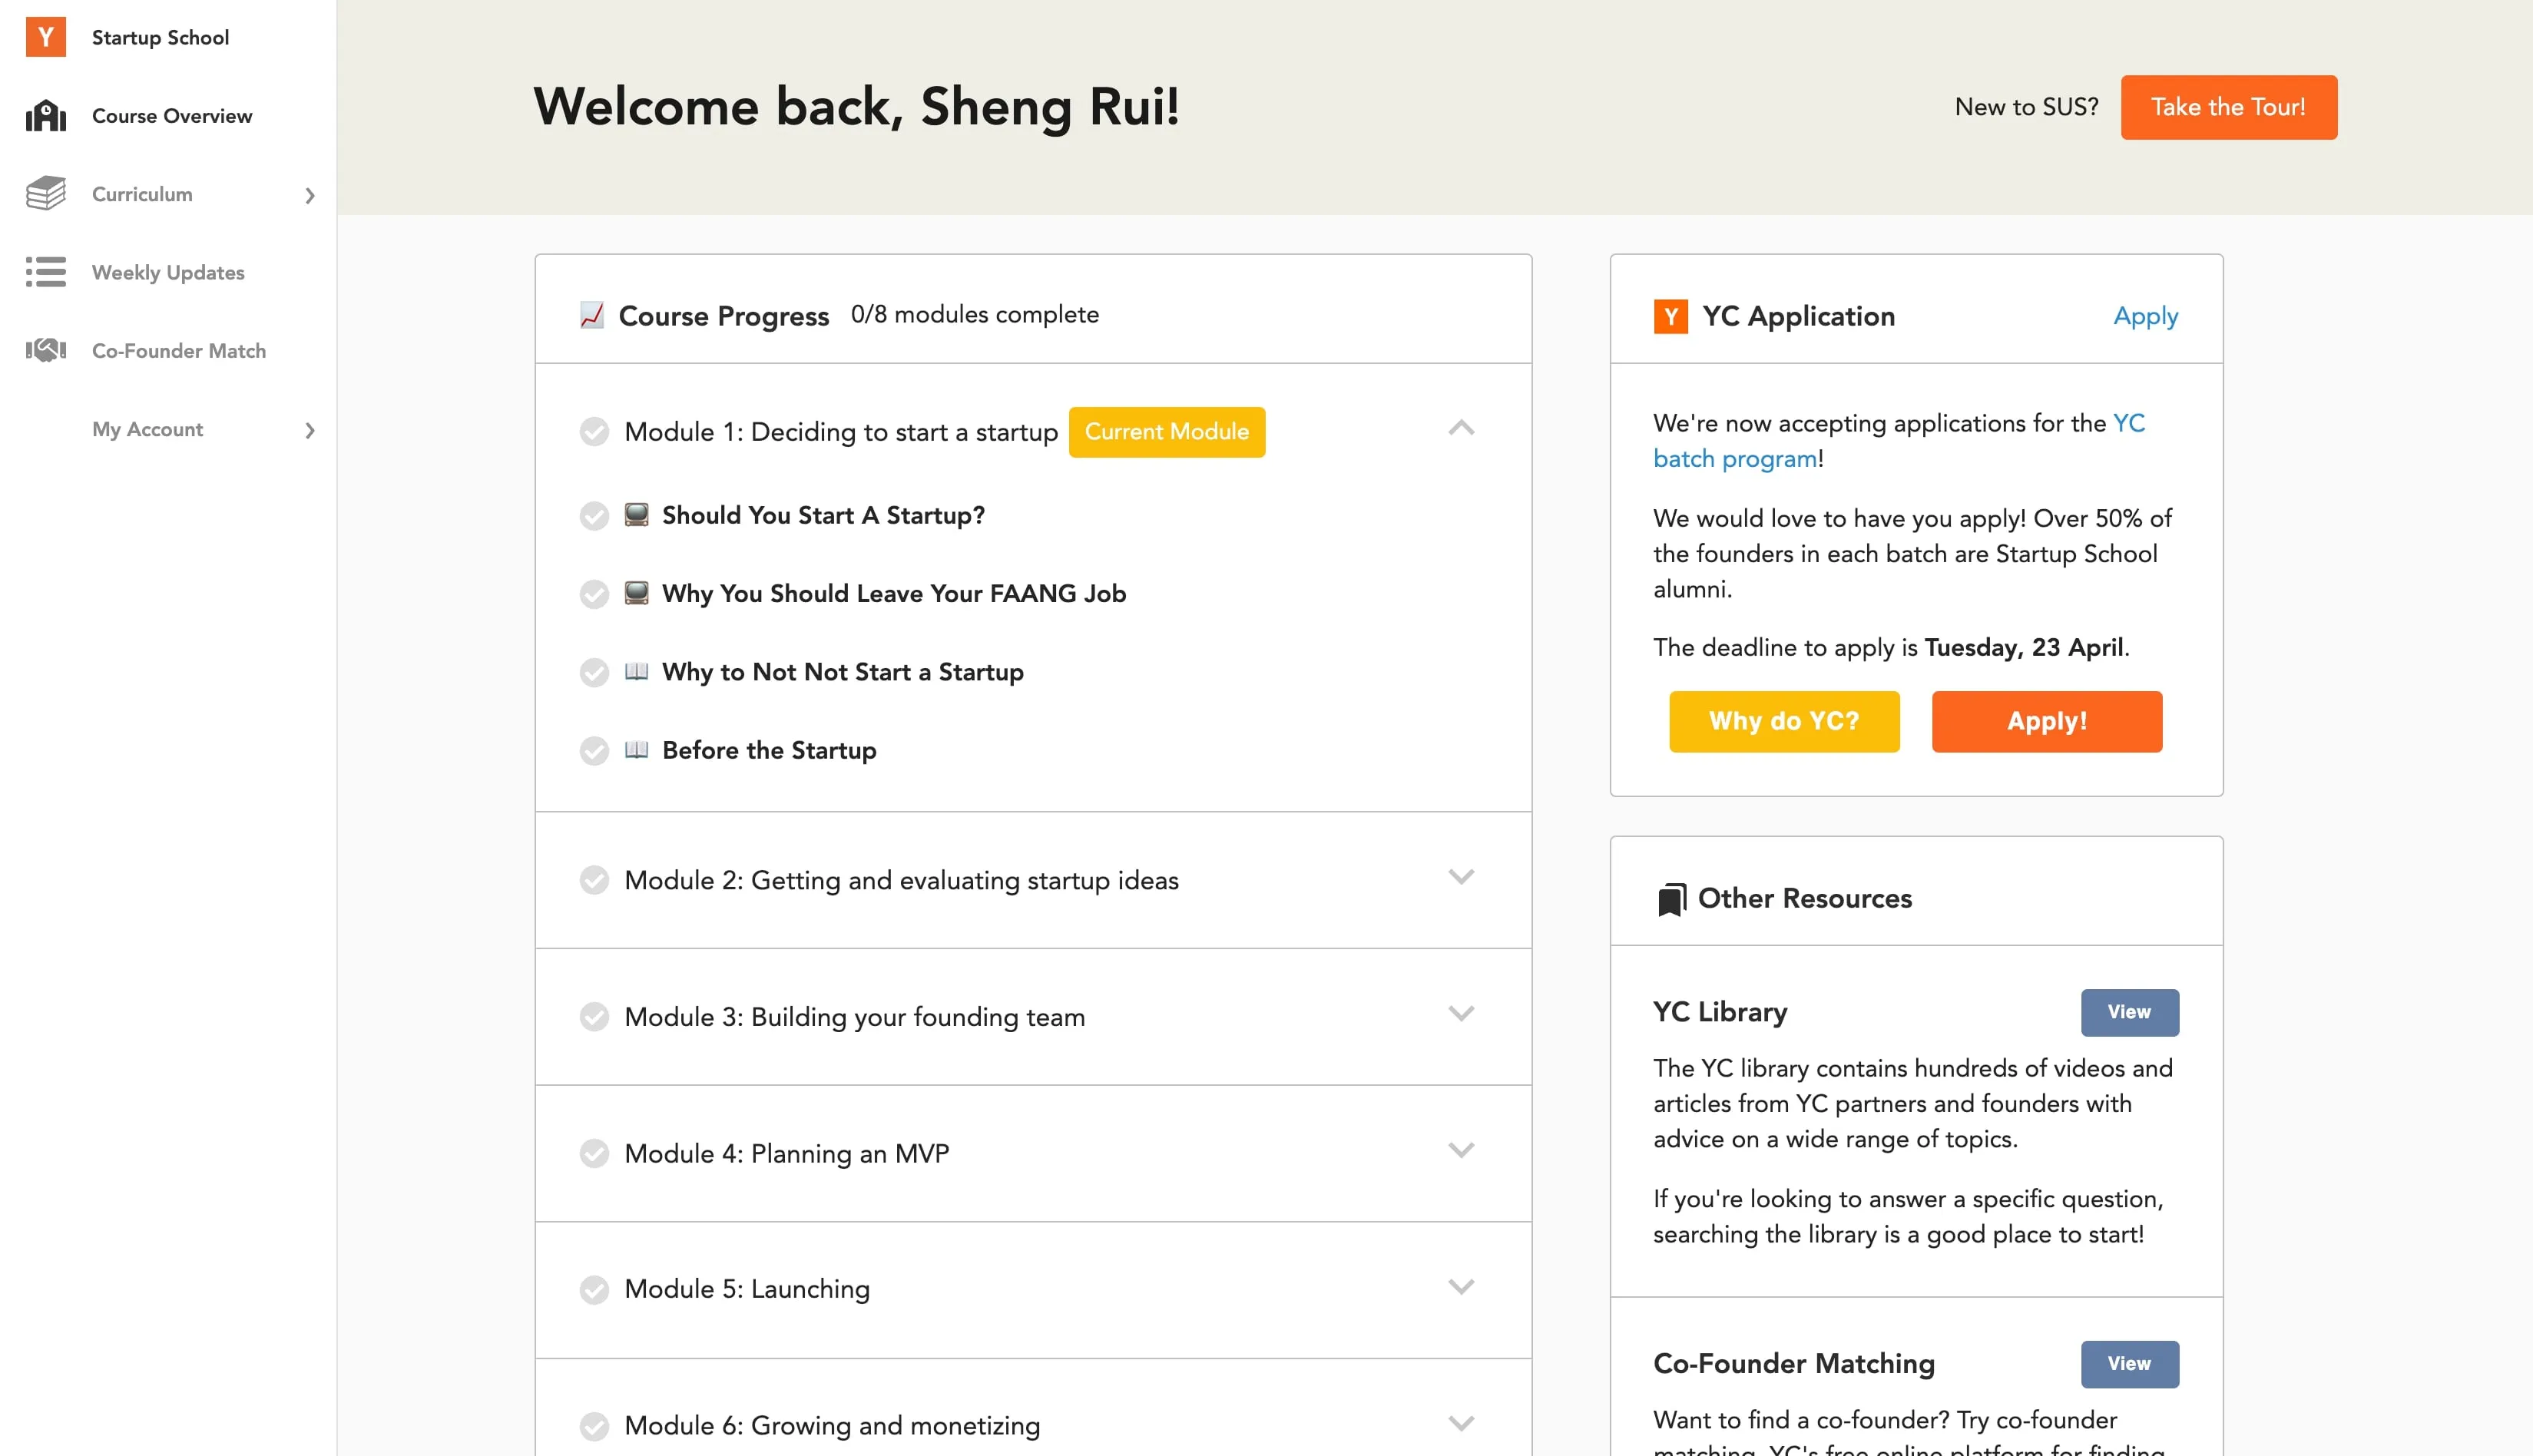Toggle Module 1 completion checkbox

[x=595, y=432]
